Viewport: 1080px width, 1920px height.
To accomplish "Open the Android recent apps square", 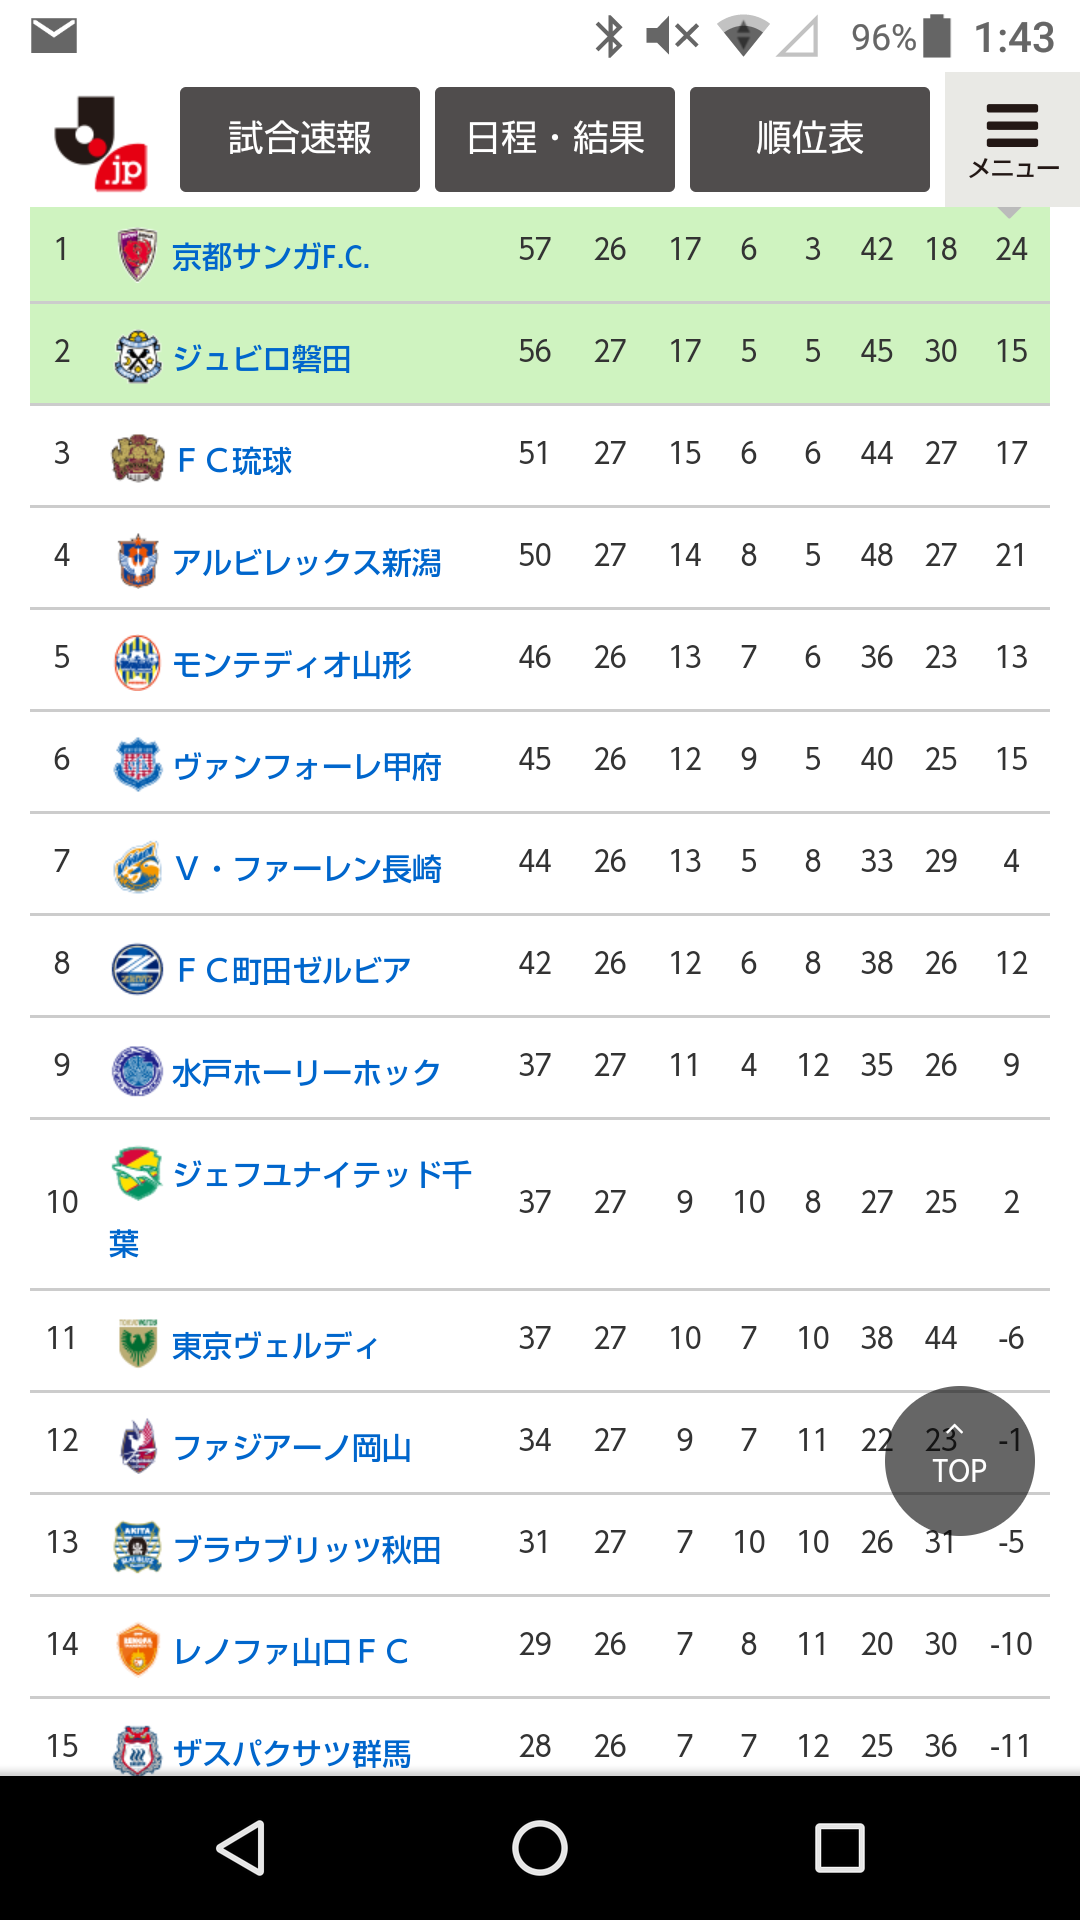I will (839, 1847).
